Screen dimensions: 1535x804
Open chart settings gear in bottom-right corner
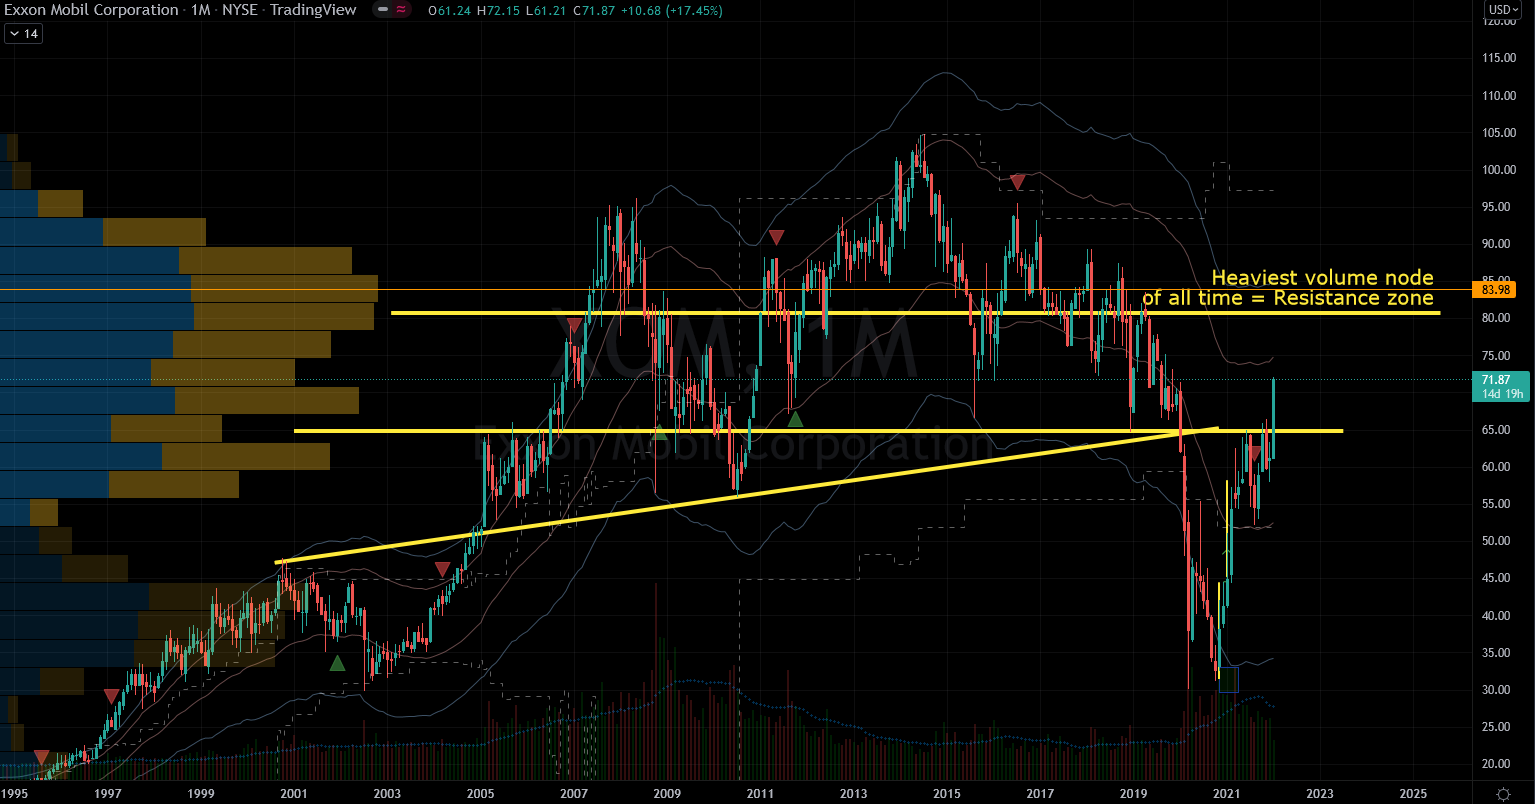(1505, 793)
